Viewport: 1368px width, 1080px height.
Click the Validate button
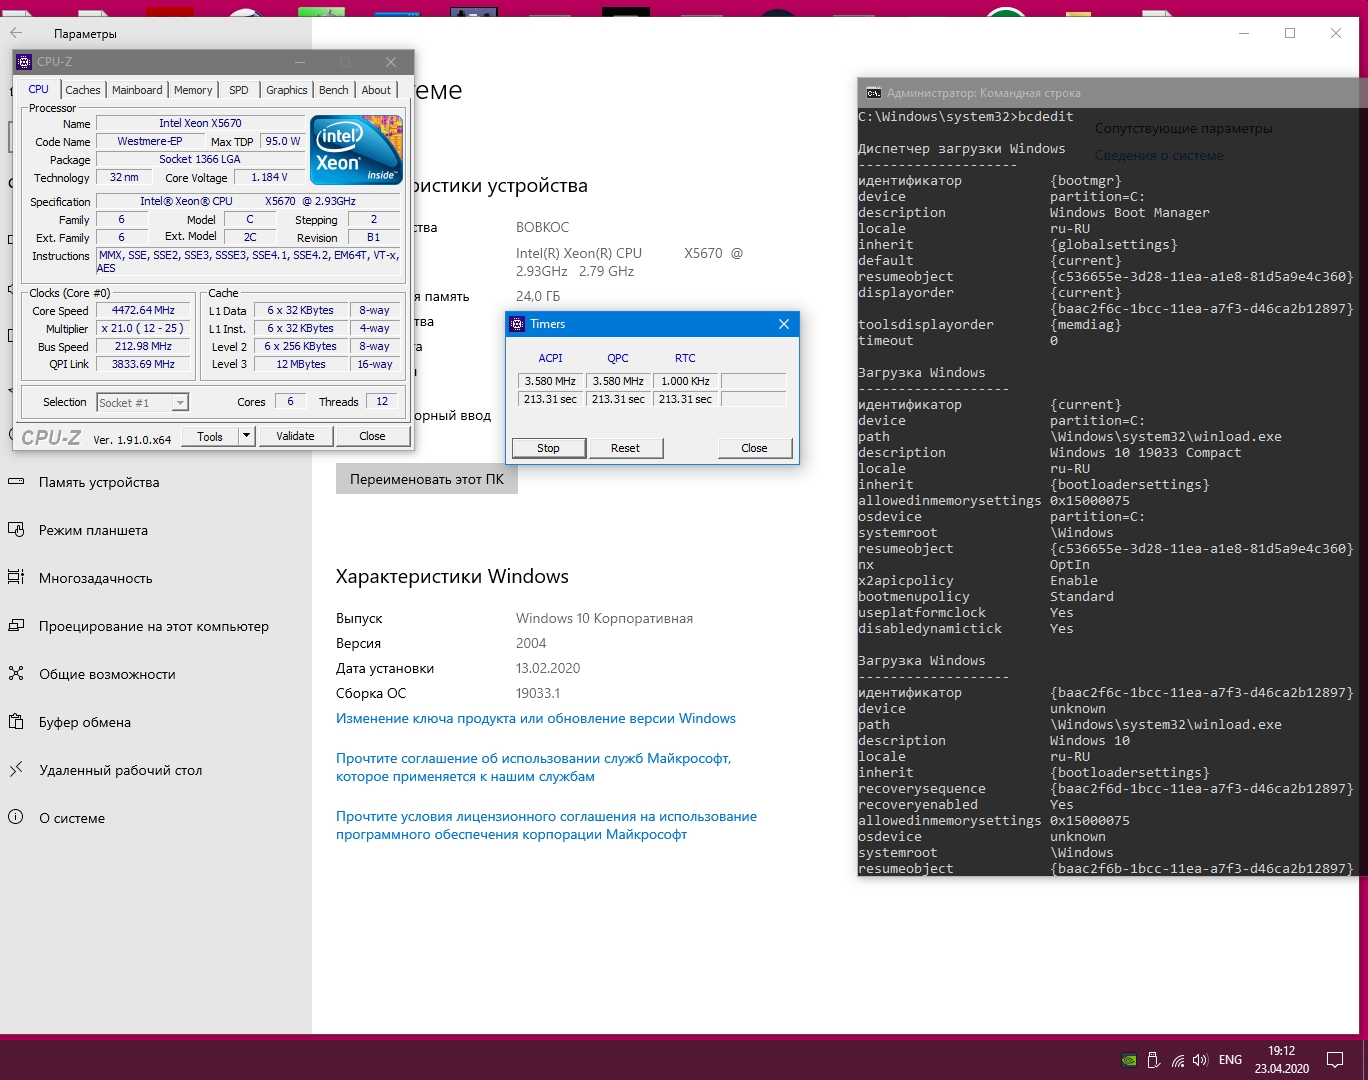click(295, 436)
